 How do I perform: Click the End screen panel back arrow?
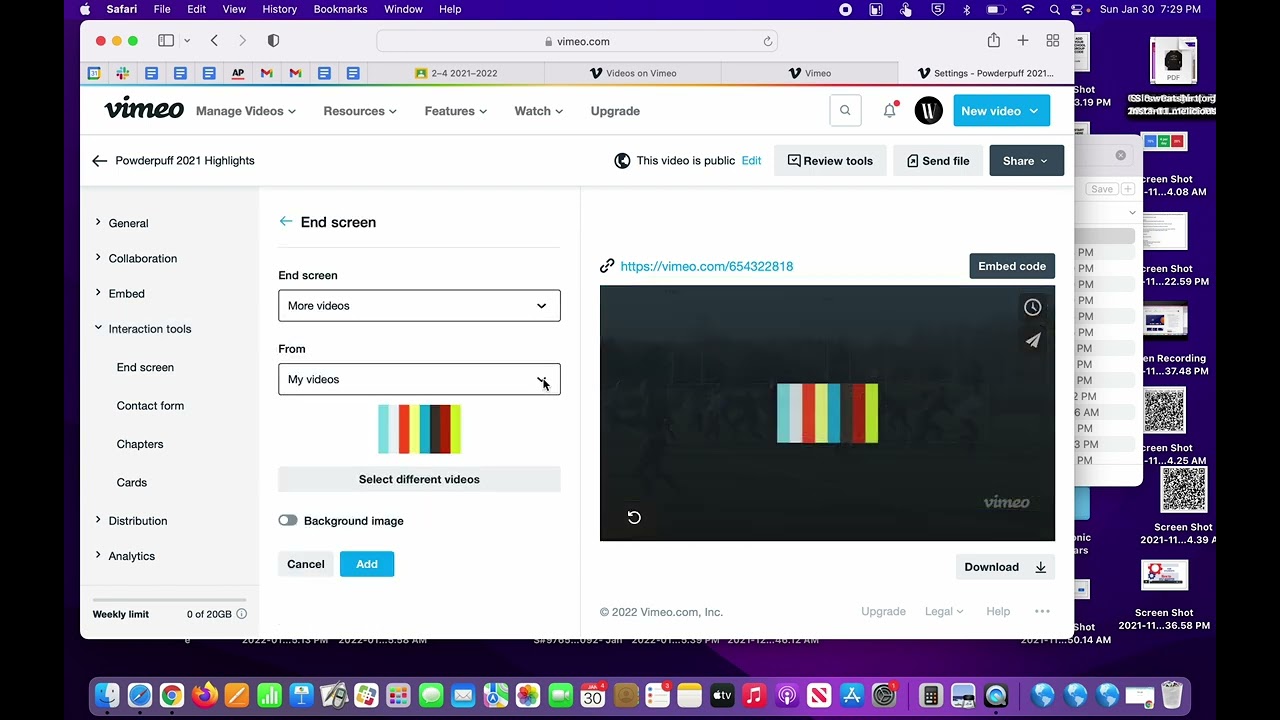286,222
